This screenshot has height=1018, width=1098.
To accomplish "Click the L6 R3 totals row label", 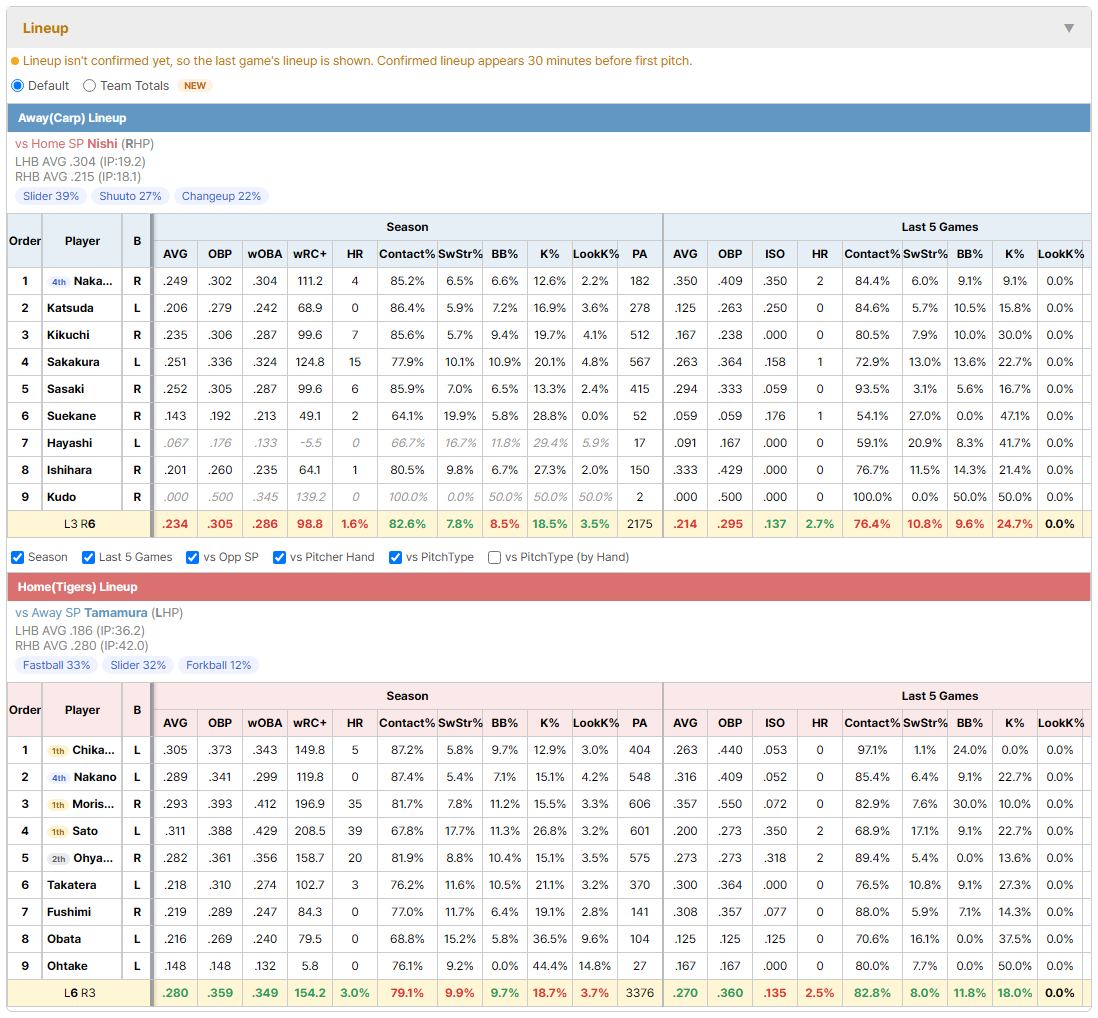I will click(79, 993).
